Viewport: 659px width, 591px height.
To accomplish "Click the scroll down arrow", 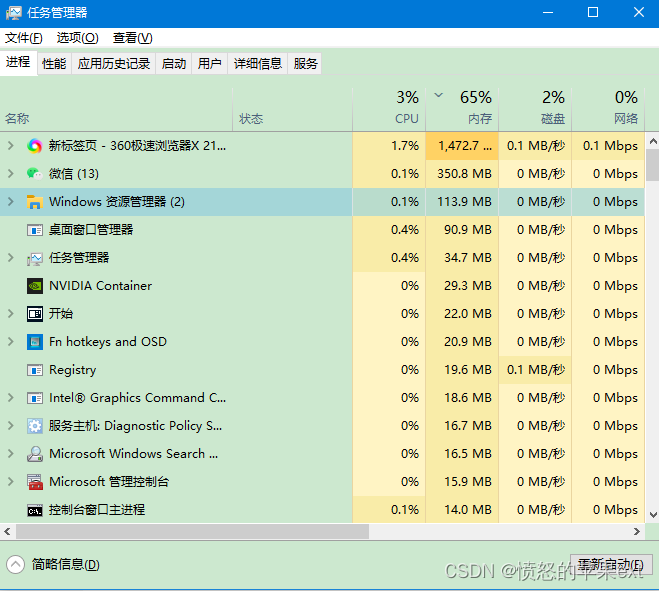I will pos(653,514).
